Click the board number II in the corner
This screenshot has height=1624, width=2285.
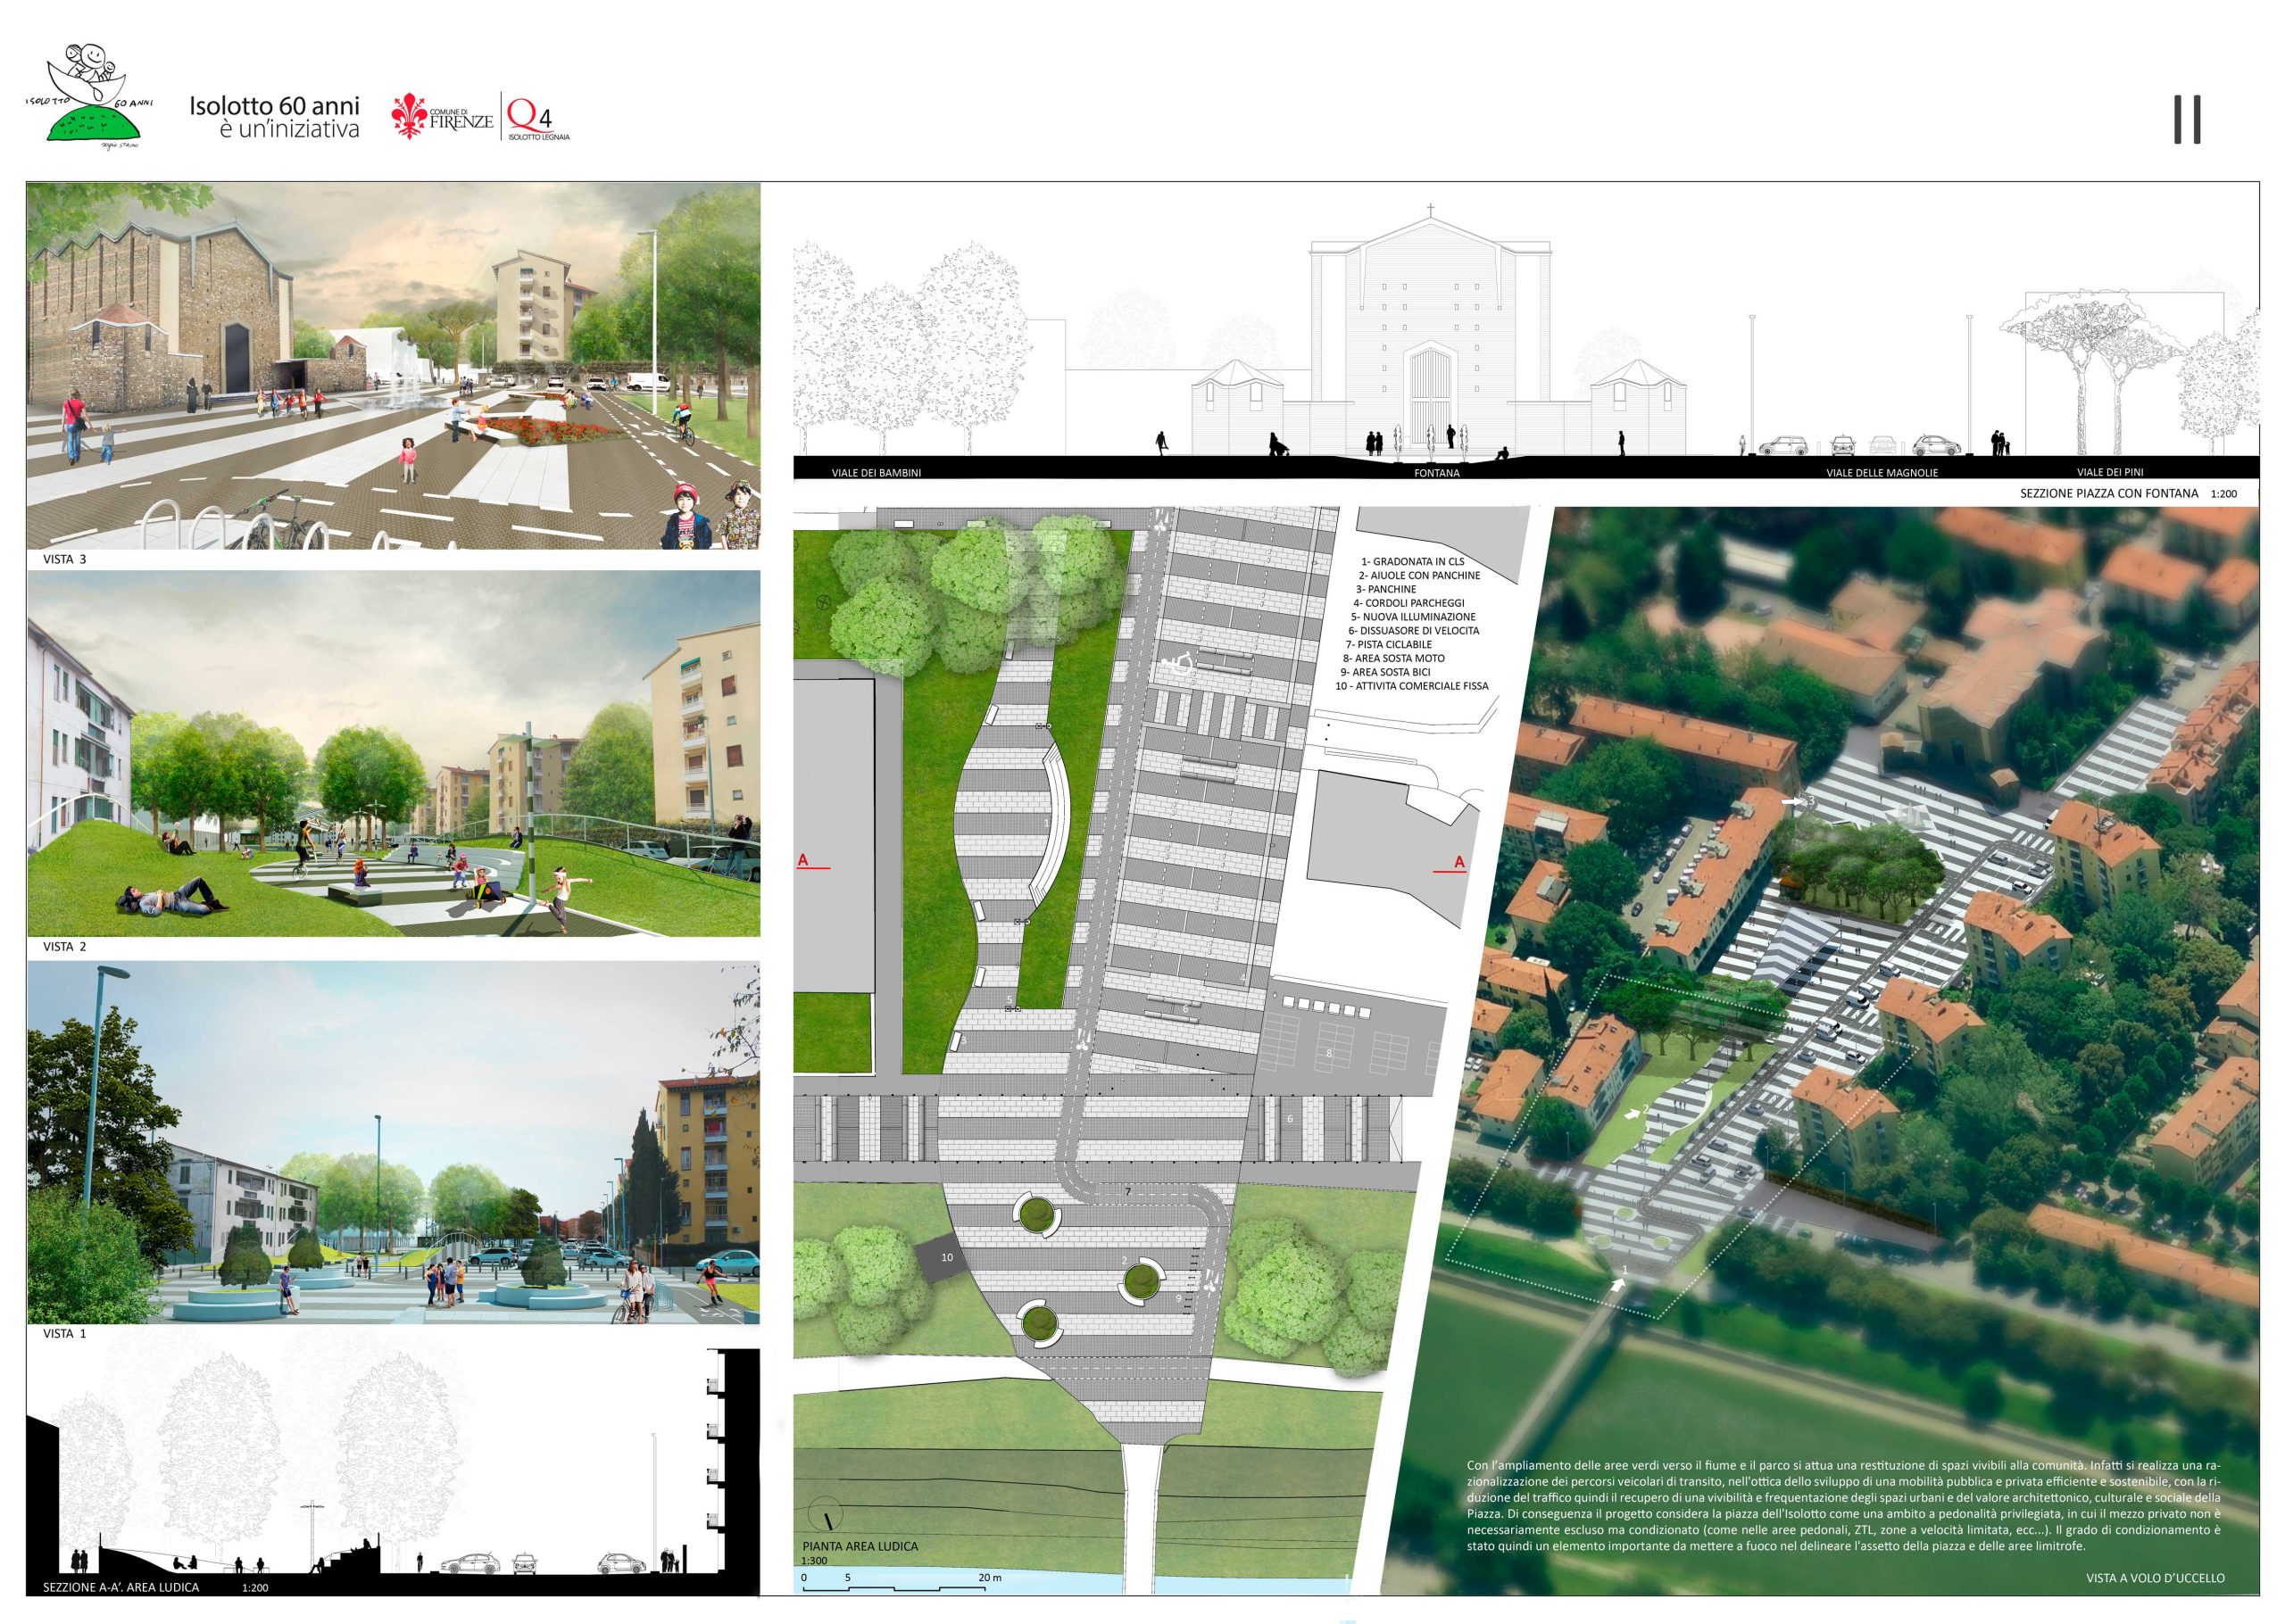coord(2187,120)
